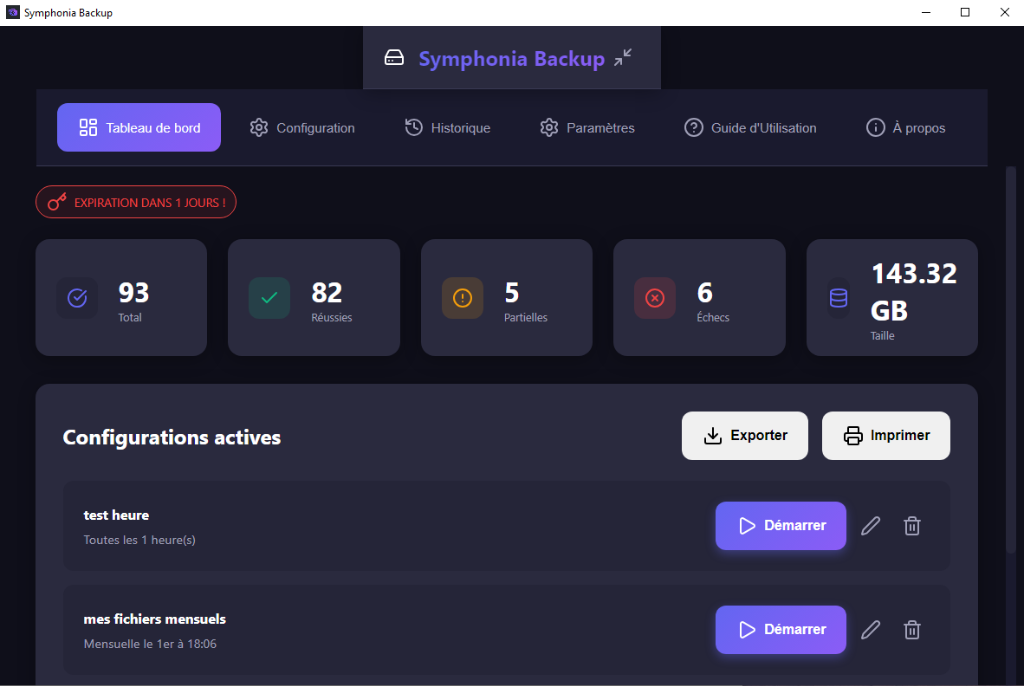Click the key icon in the expiration warning

[55, 201]
